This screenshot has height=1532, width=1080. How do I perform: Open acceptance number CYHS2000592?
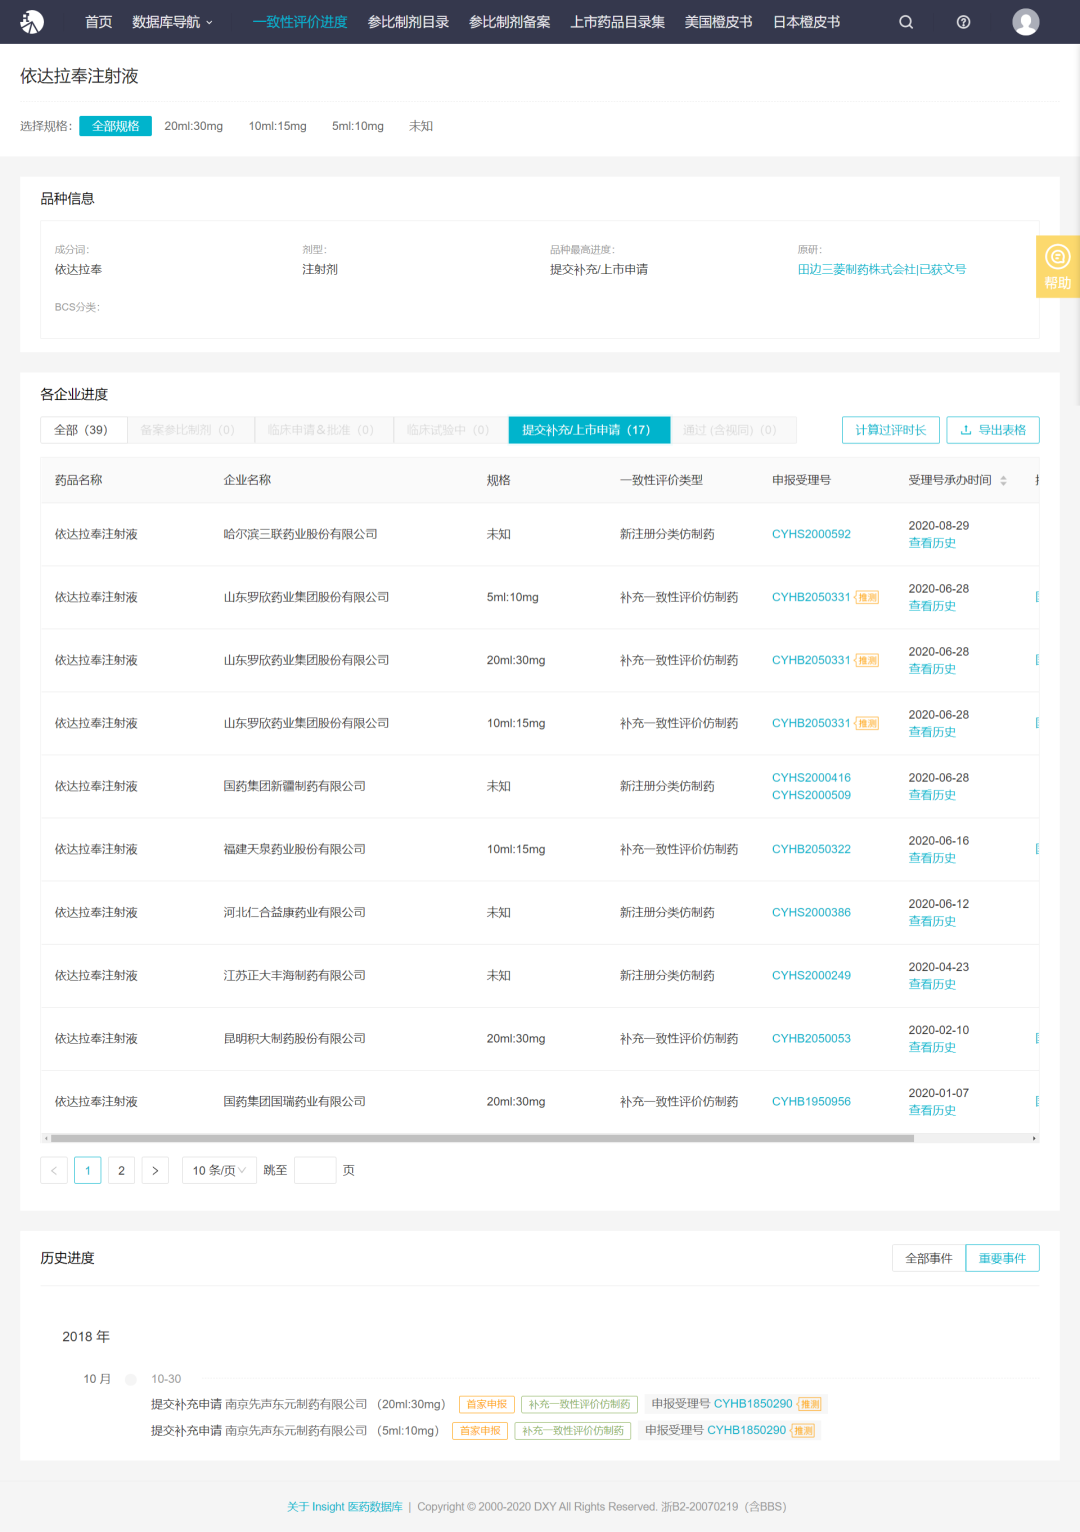tap(811, 534)
